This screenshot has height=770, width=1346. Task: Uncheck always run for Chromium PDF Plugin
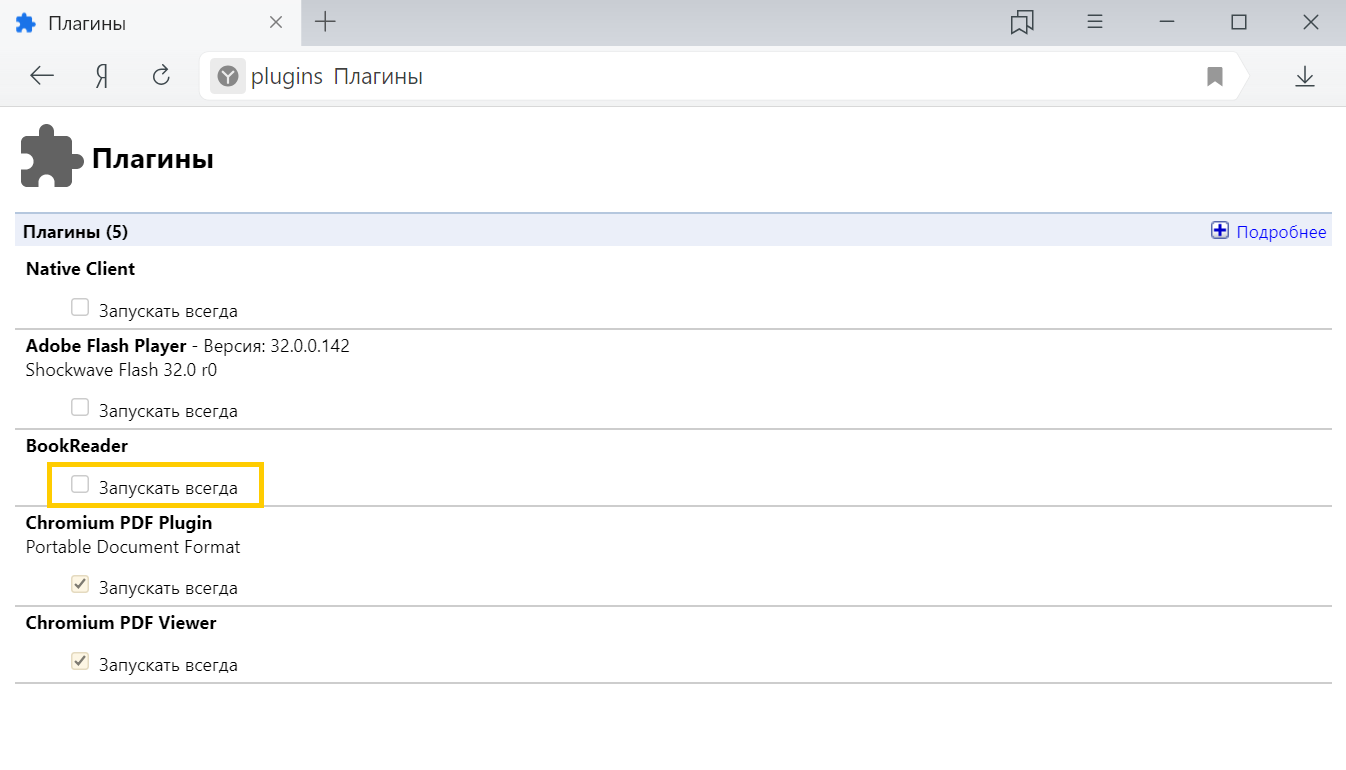[80, 584]
